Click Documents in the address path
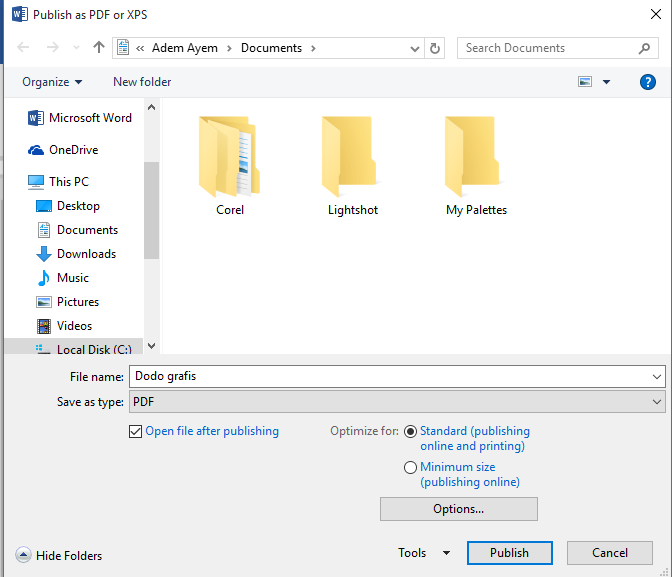The image size is (672, 577). [271, 48]
